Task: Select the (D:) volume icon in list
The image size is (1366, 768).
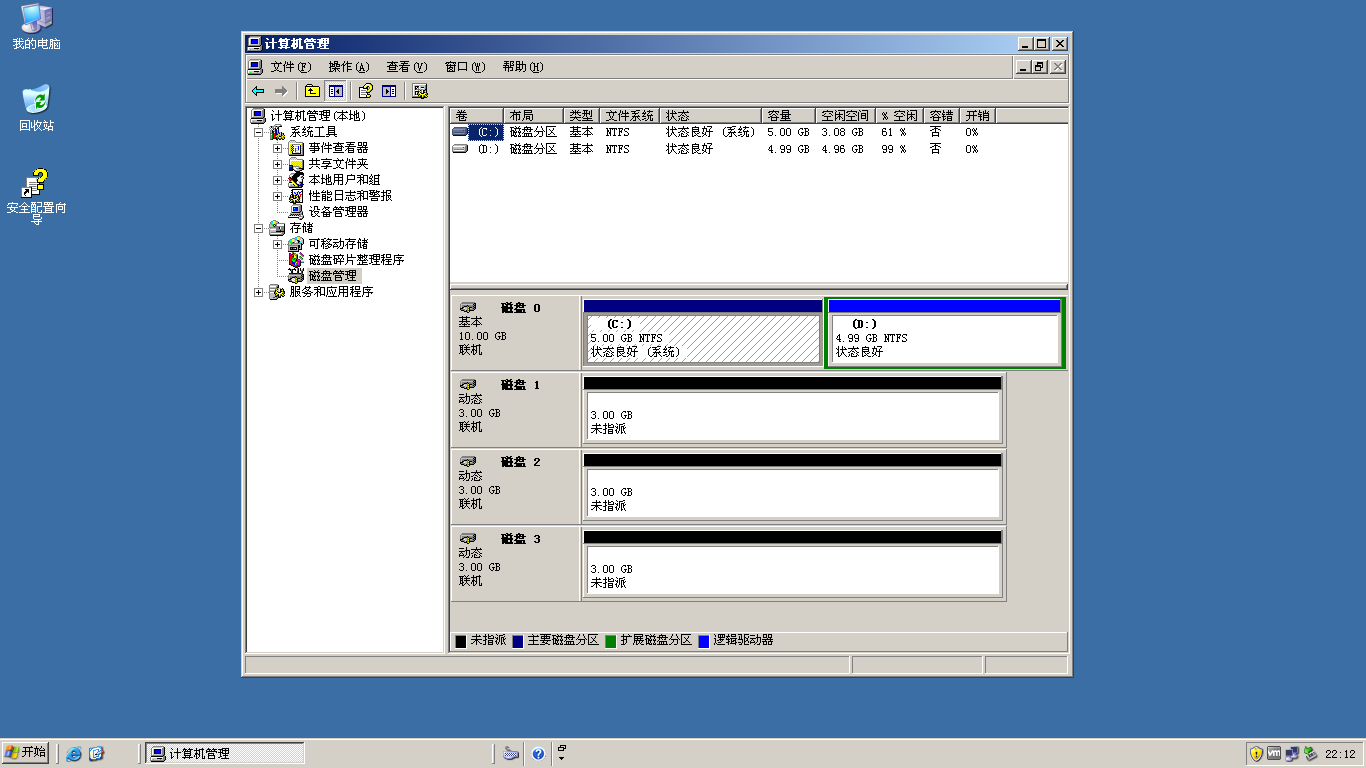Action: point(460,149)
